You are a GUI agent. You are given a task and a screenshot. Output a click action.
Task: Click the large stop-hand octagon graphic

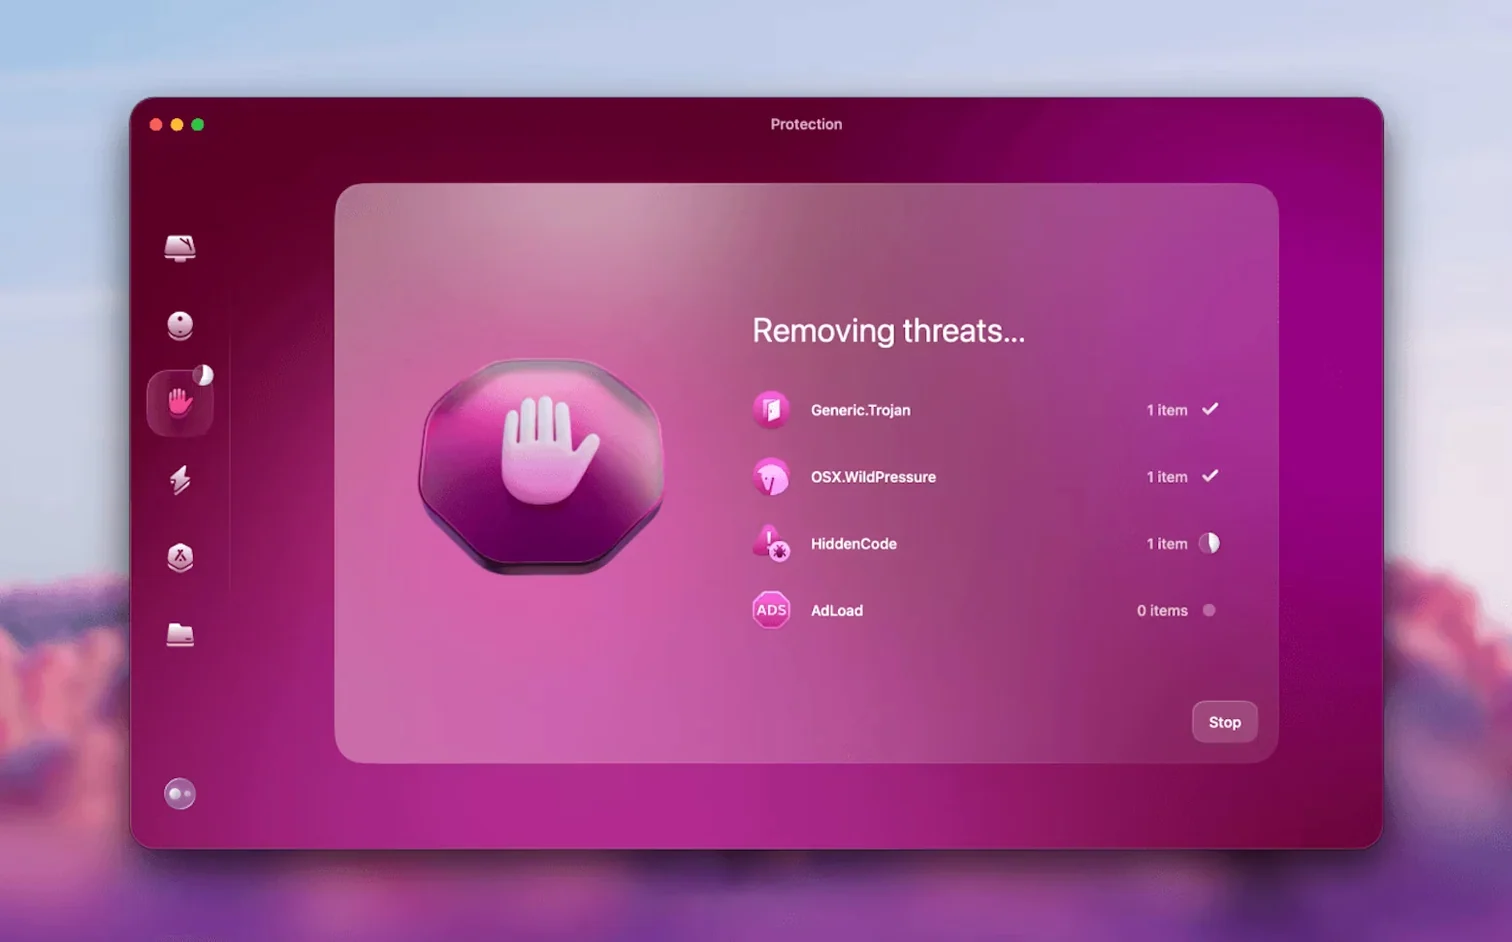[x=541, y=466]
